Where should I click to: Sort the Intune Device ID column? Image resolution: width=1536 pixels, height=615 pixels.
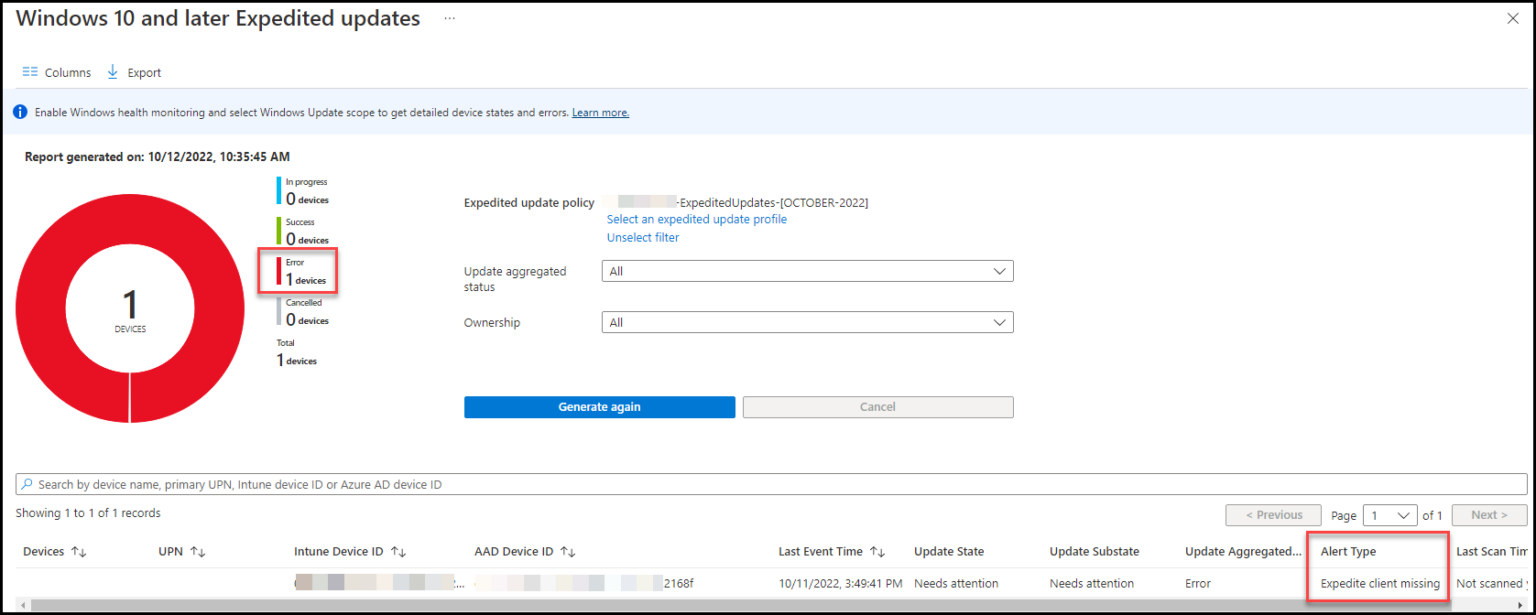399,551
